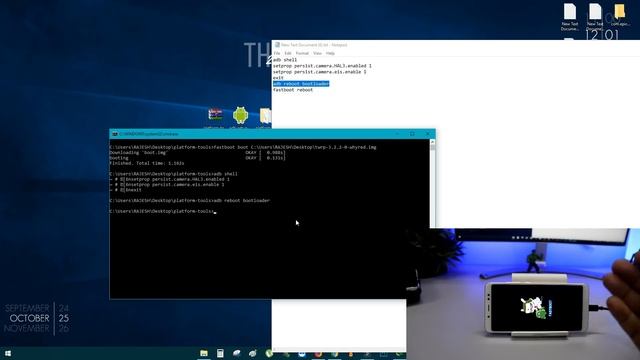640x360 pixels.
Task: Click 'Finished. Total time' line in Command Prompt
Action: (x=147, y=163)
